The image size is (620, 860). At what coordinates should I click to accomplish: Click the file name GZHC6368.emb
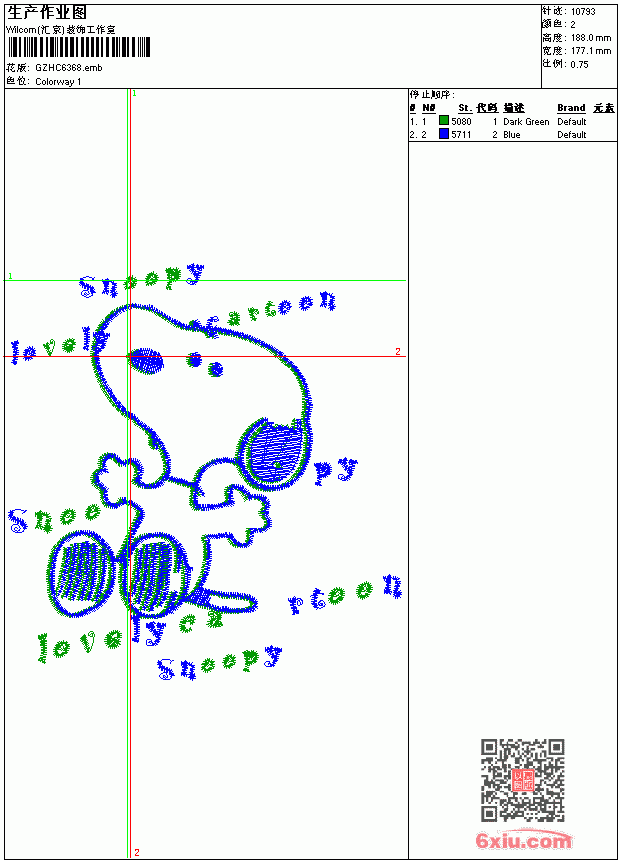[x=69, y=68]
